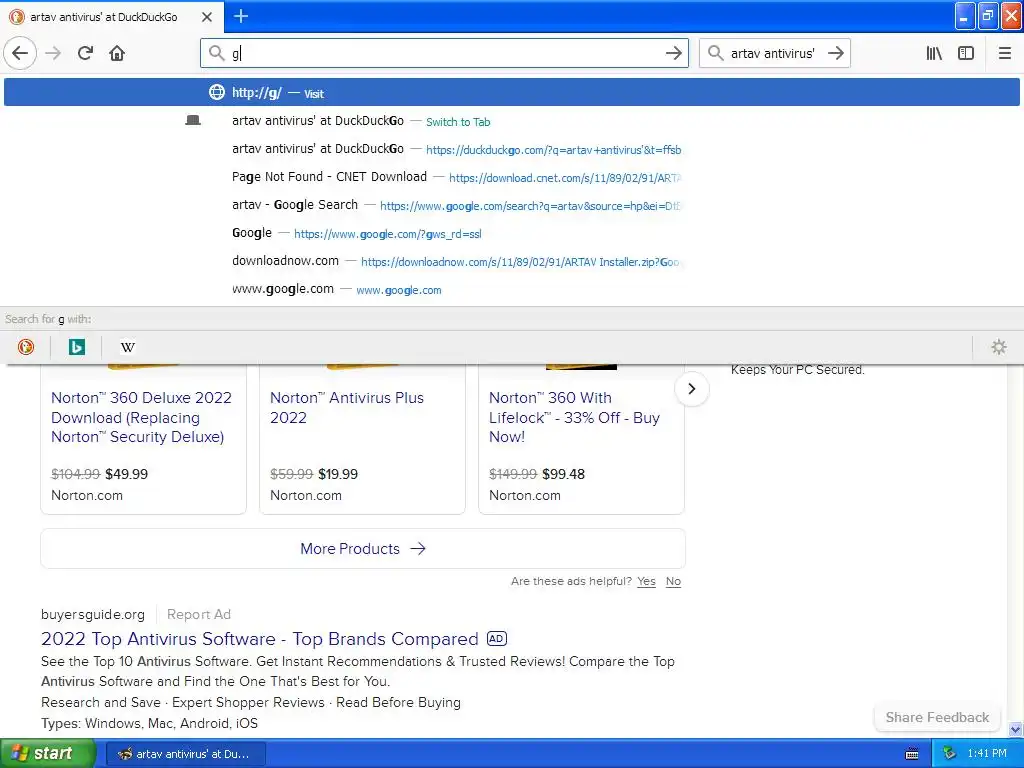Screen dimensions: 1024x768
Task: Select downloadnow.com suggestion
Action: (511, 261)
